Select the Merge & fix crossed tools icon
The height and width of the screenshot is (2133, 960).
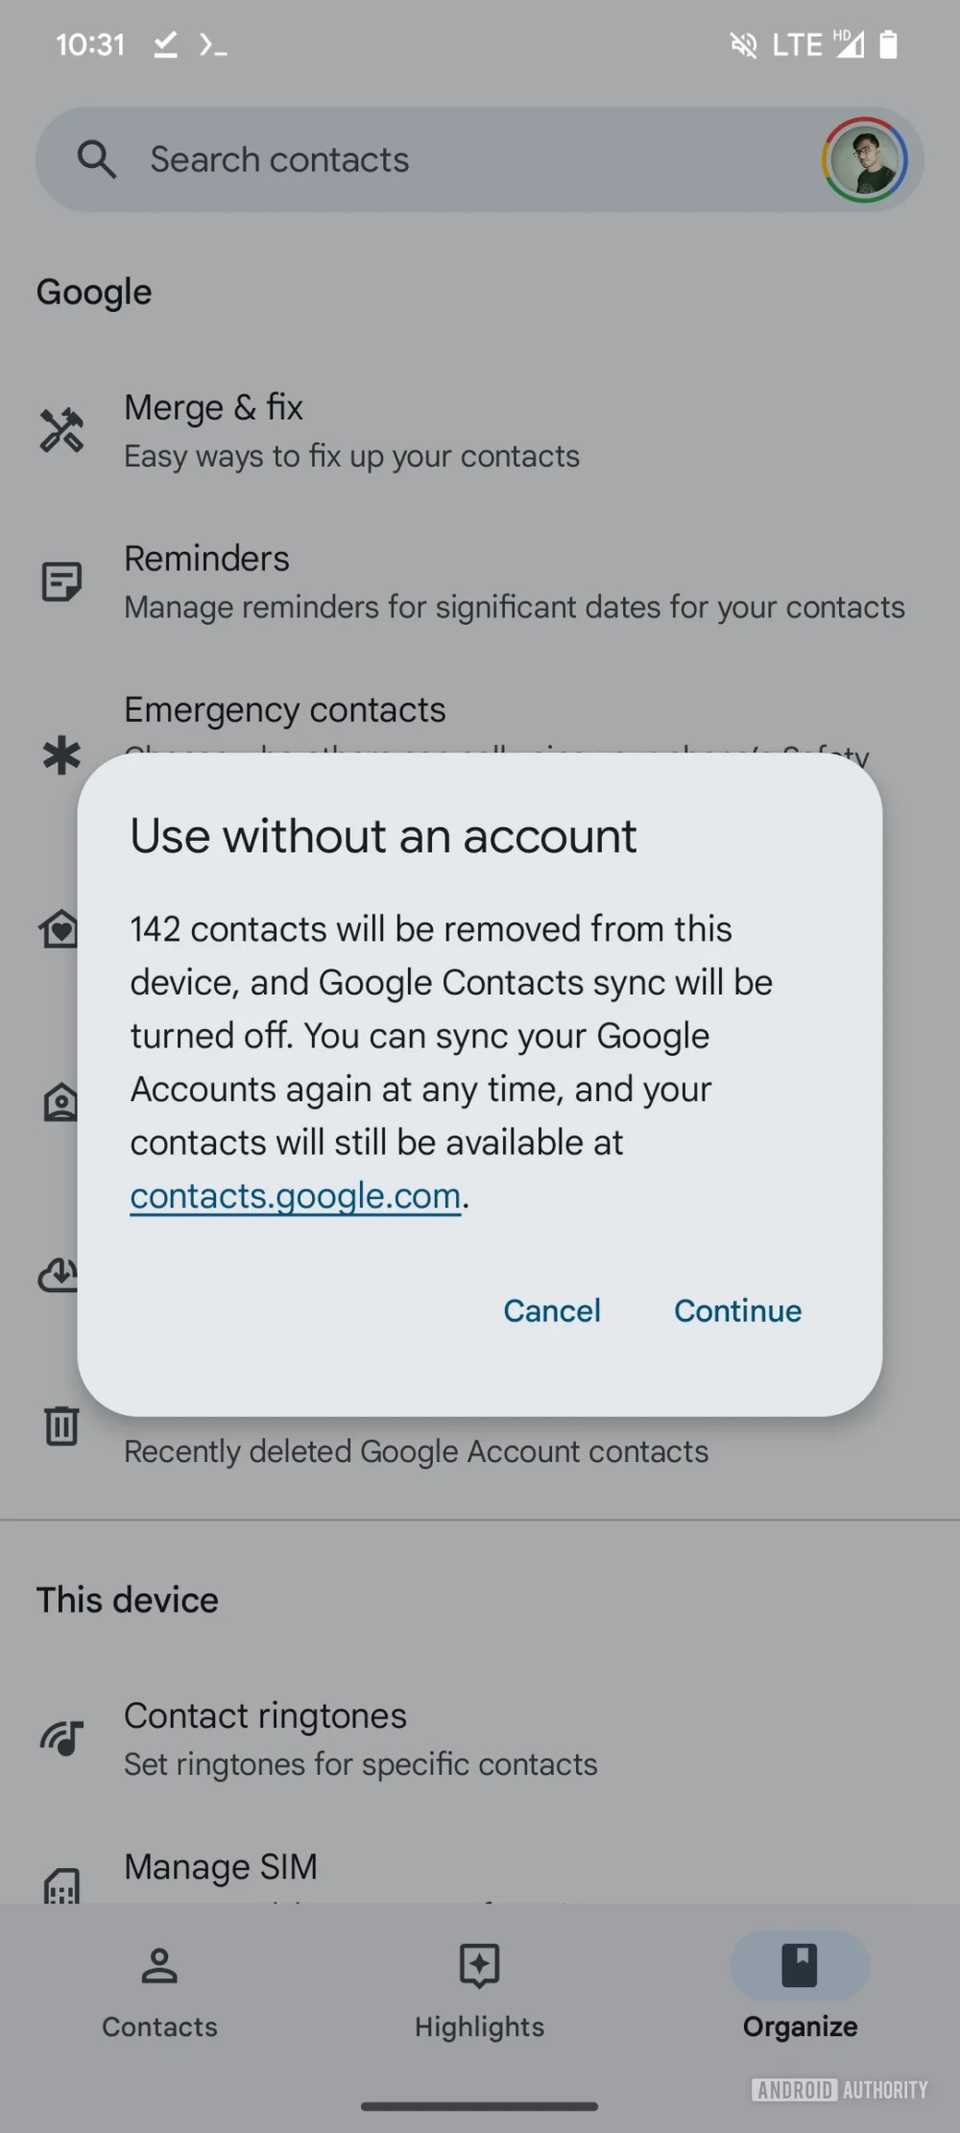[x=61, y=429]
